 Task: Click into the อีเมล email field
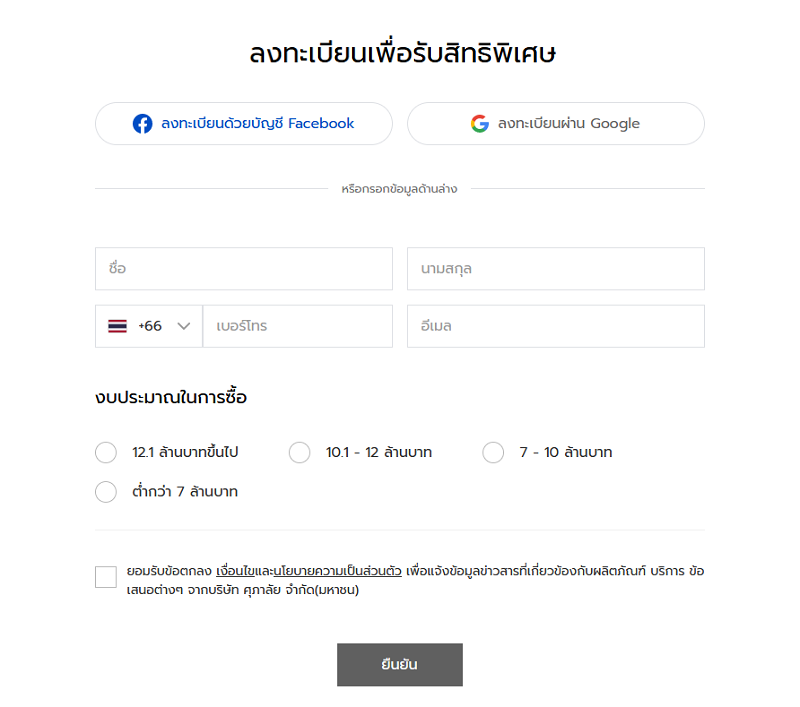click(x=556, y=326)
